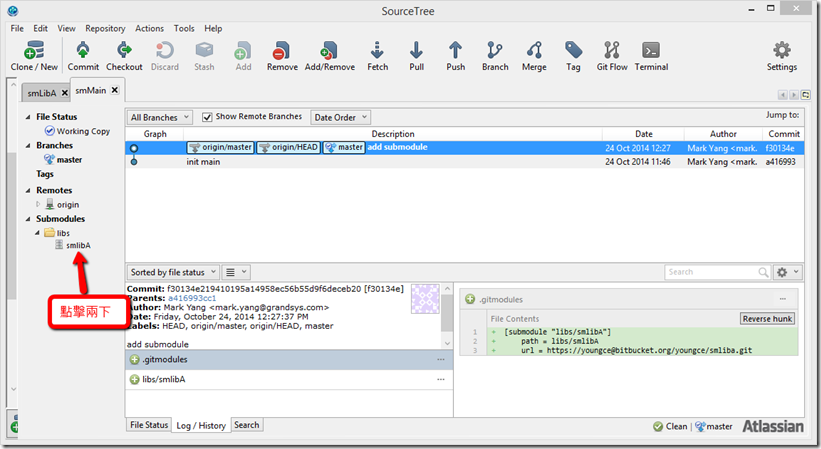Open options menu for libs/smlibA row
The image size is (821, 449).
[x=441, y=379]
